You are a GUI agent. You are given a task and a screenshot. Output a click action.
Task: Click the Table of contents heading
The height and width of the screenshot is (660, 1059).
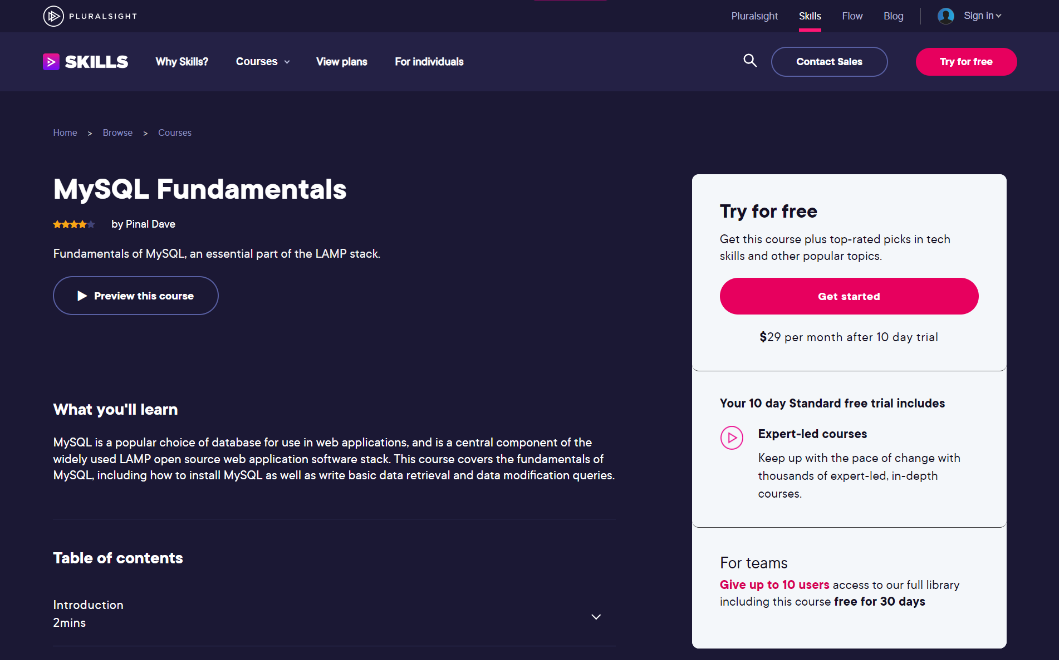pyautogui.click(x=118, y=558)
